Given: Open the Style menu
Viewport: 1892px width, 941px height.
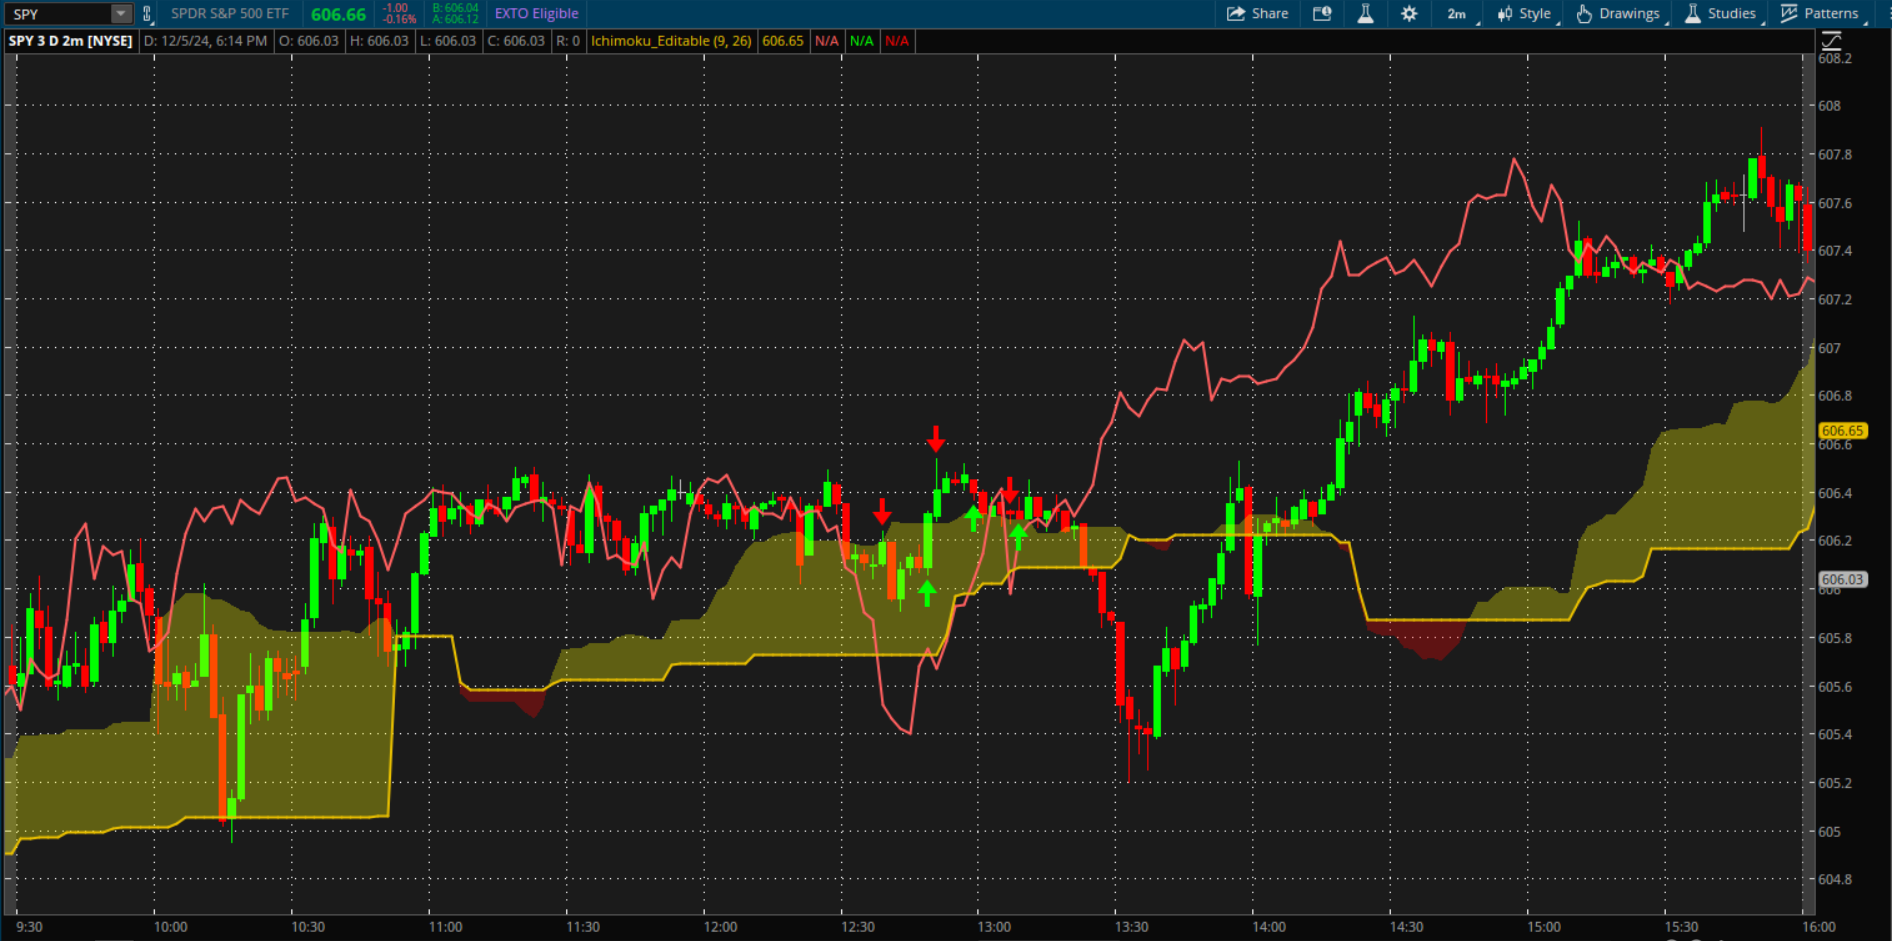Looking at the screenshot, I should 1525,14.
